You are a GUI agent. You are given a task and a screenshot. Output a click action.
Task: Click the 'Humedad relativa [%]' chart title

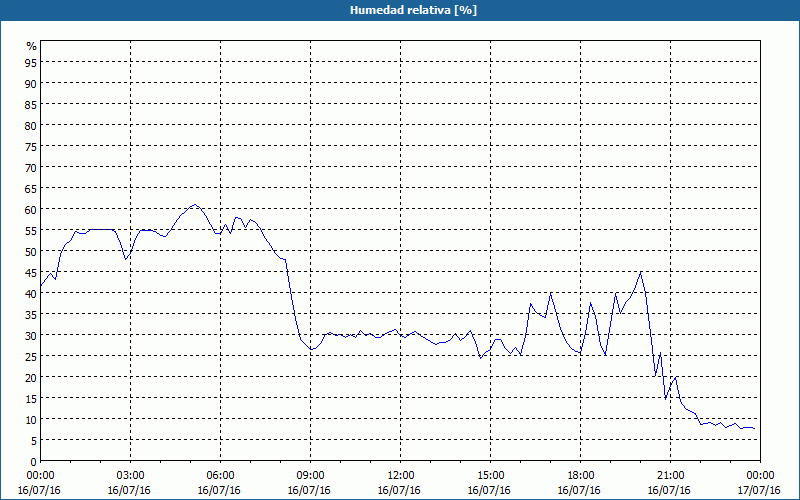click(413, 10)
